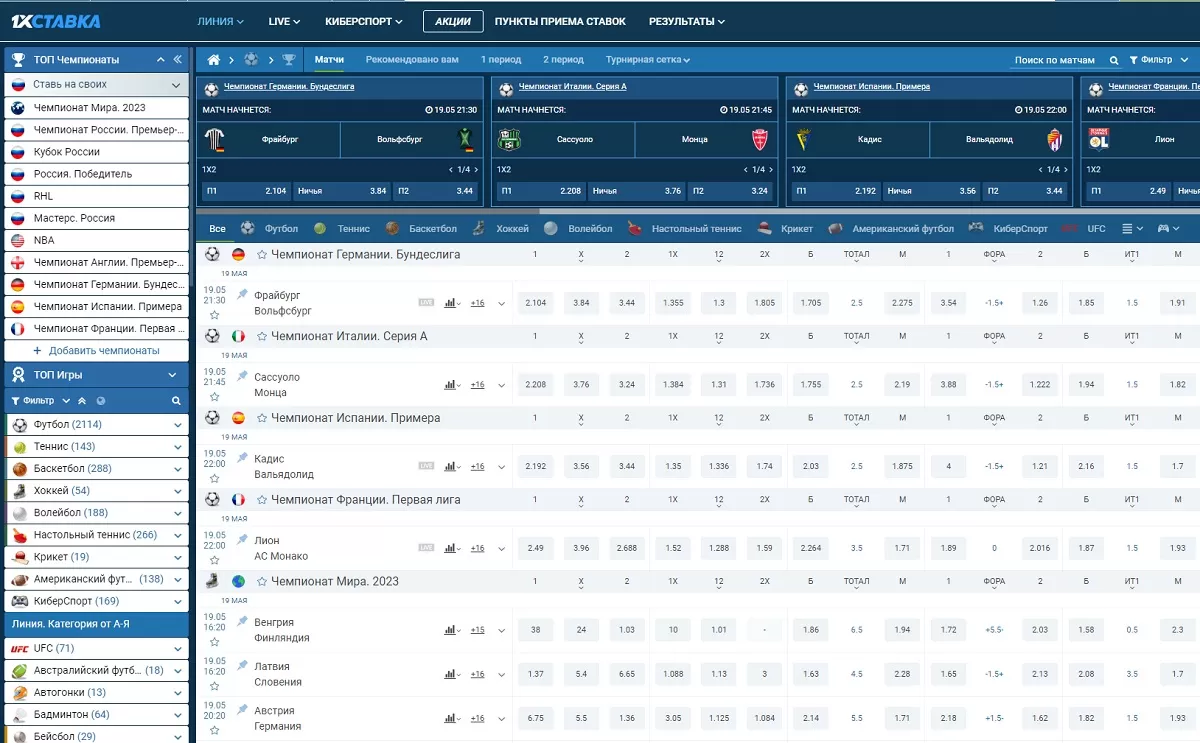Viewport: 1200px width, 743px height.
Task: Pin the Сассуоло–Монца match
Action: [x=242, y=376]
